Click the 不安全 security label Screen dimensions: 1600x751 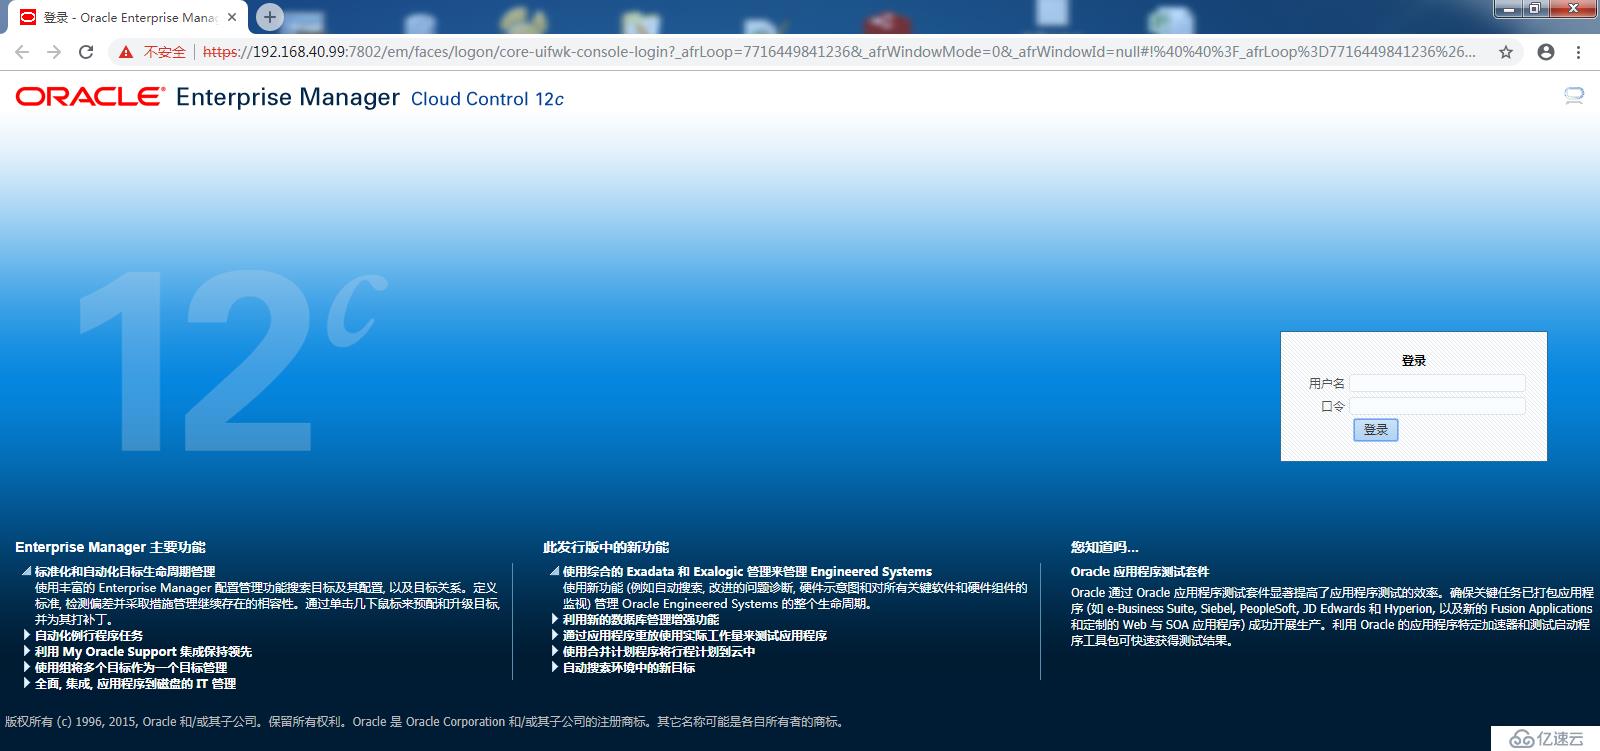click(x=164, y=52)
